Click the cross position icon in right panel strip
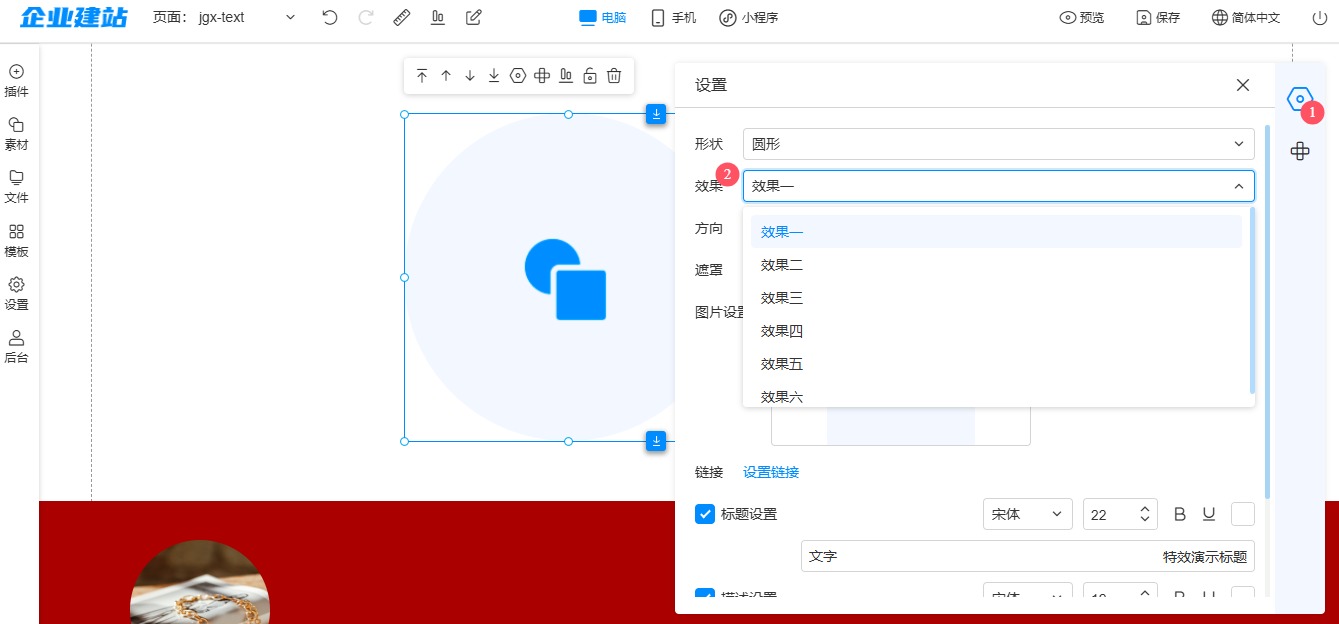This screenshot has width=1339, height=624. tap(1300, 151)
